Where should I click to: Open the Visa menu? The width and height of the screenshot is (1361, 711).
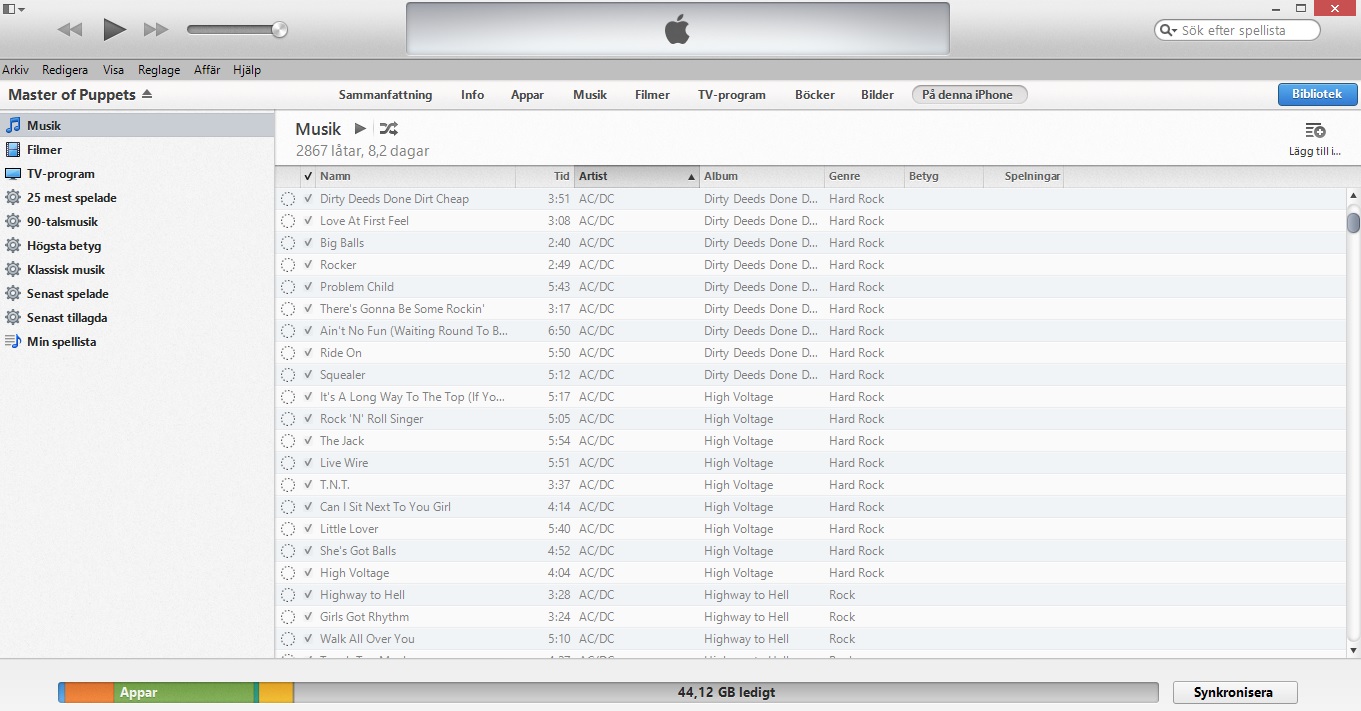tap(113, 70)
